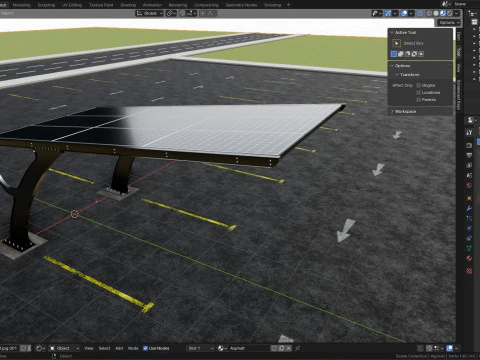The width and height of the screenshot is (480, 360).
Task: Open the Physics properties tab
Action: click(469, 228)
